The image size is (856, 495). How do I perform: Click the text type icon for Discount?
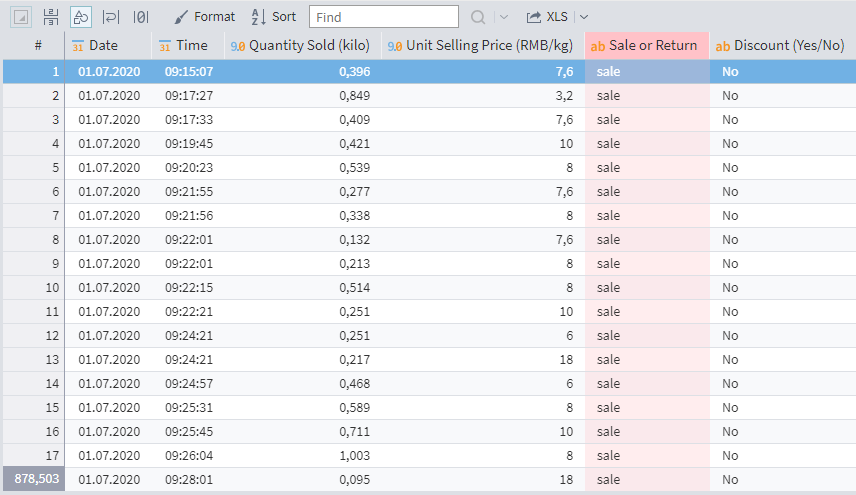point(722,46)
